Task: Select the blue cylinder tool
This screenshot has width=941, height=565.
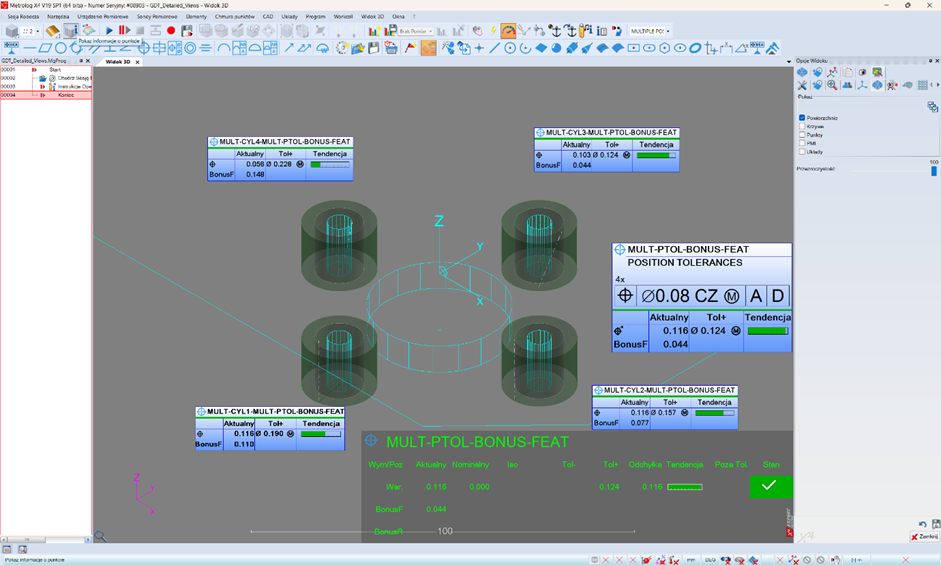Action: [x=571, y=48]
